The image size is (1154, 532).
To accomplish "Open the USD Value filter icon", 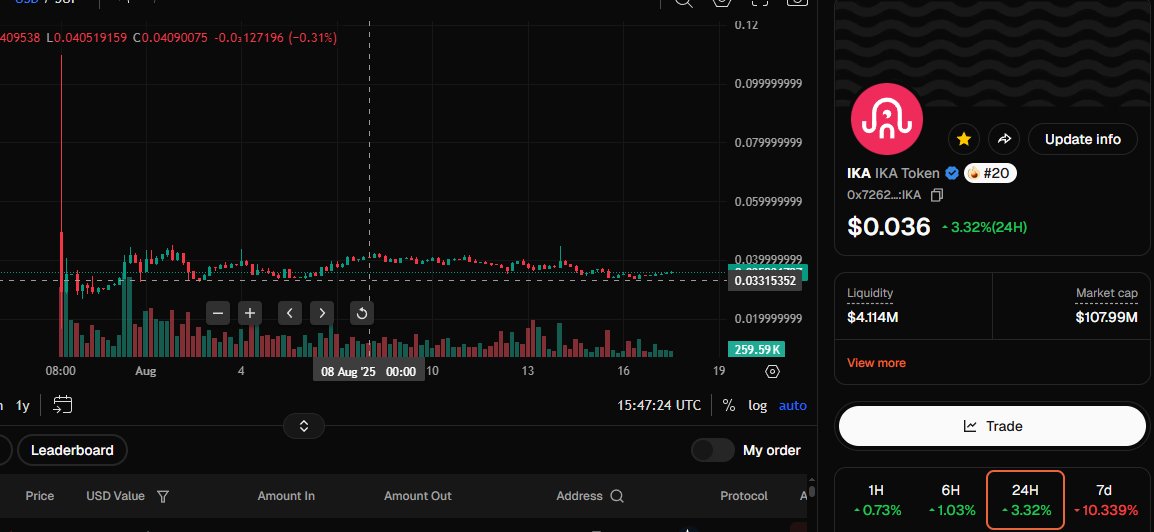I will [x=163, y=497].
